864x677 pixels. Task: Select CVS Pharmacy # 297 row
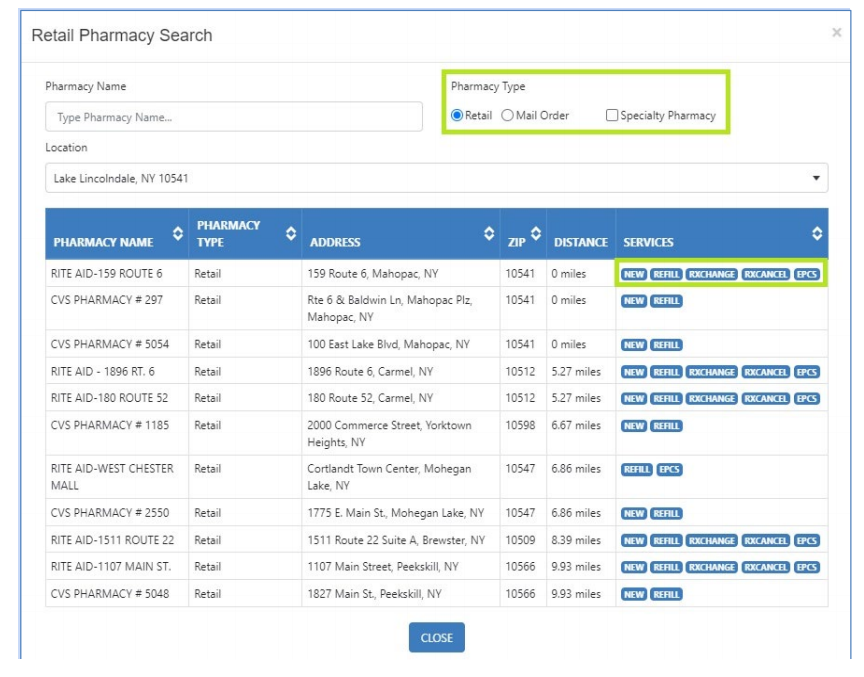pos(436,308)
